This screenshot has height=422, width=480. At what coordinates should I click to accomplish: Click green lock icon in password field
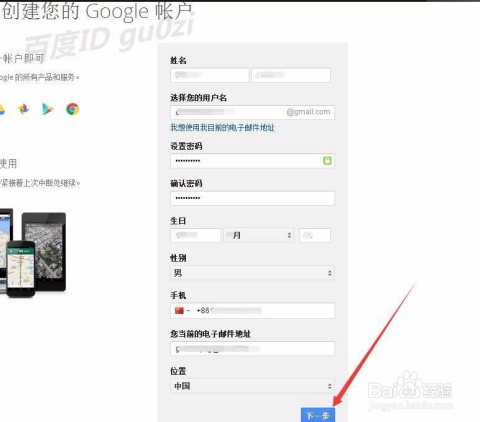tap(327, 161)
